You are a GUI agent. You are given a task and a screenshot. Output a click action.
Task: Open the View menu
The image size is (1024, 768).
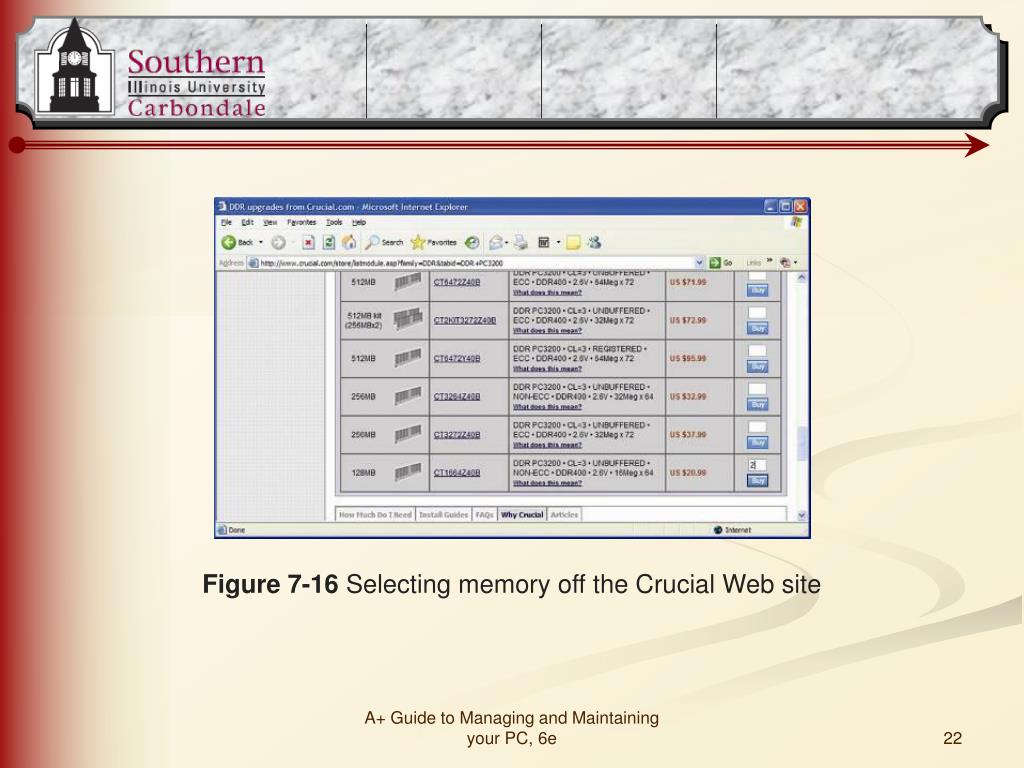tap(270, 222)
